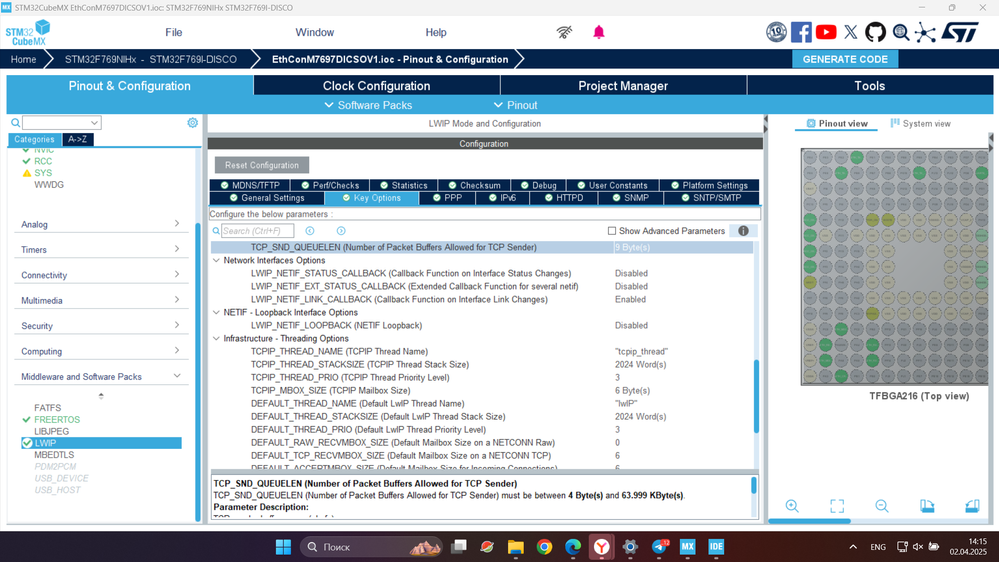The image size is (999, 562).
Task: Select FATFS in middleware list
Action: (48, 408)
